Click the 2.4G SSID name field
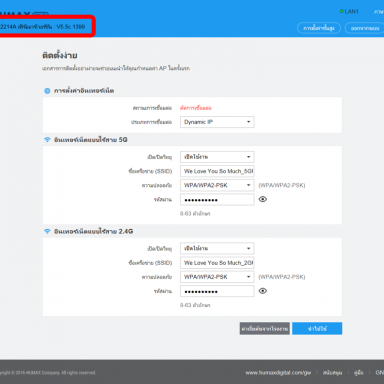 pos(217,263)
